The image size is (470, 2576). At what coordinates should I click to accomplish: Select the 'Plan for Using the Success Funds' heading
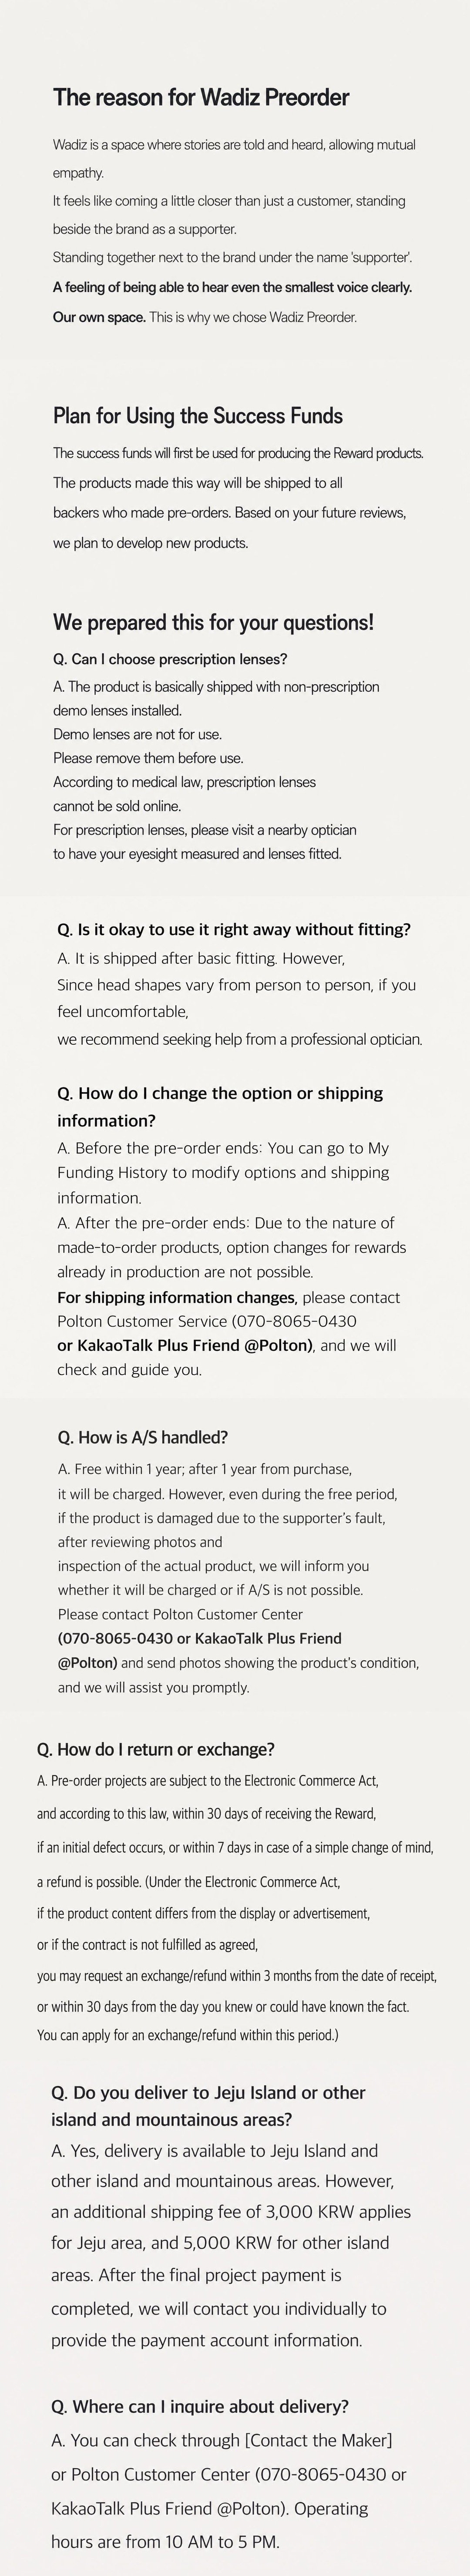[x=198, y=416]
